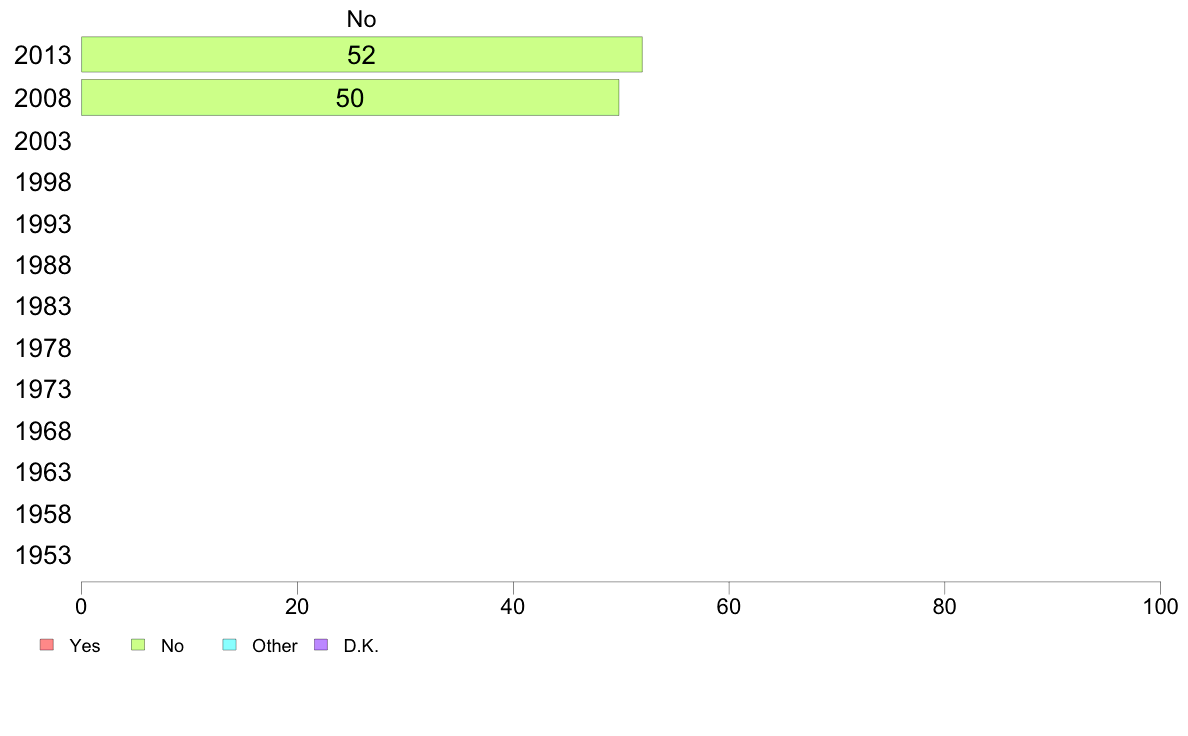Click the 20 axis tick label
This screenshot has width=1188, height=736.
297,606
